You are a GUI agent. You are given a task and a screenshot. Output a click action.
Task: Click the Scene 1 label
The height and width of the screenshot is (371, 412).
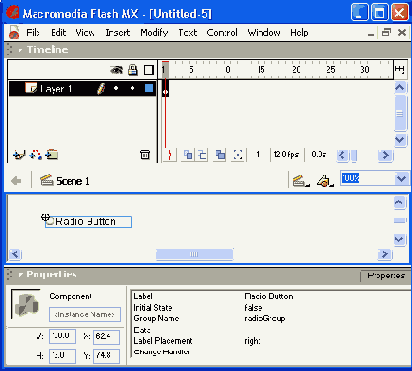[73, 181]
